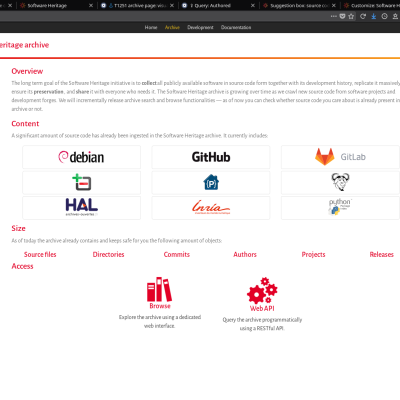The height and width of the screenshot is (400, 400).
Task: Click the clock history icon in toolbar
Action: pyautogui.click(x=384, y=16)
